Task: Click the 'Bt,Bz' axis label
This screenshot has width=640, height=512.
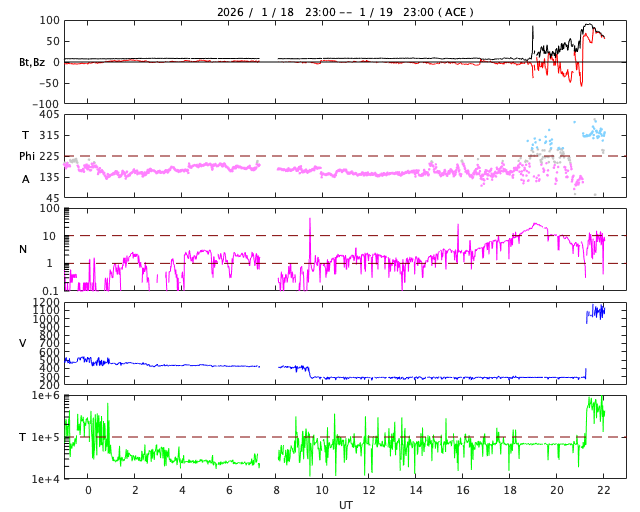Action: pos(32,62)
